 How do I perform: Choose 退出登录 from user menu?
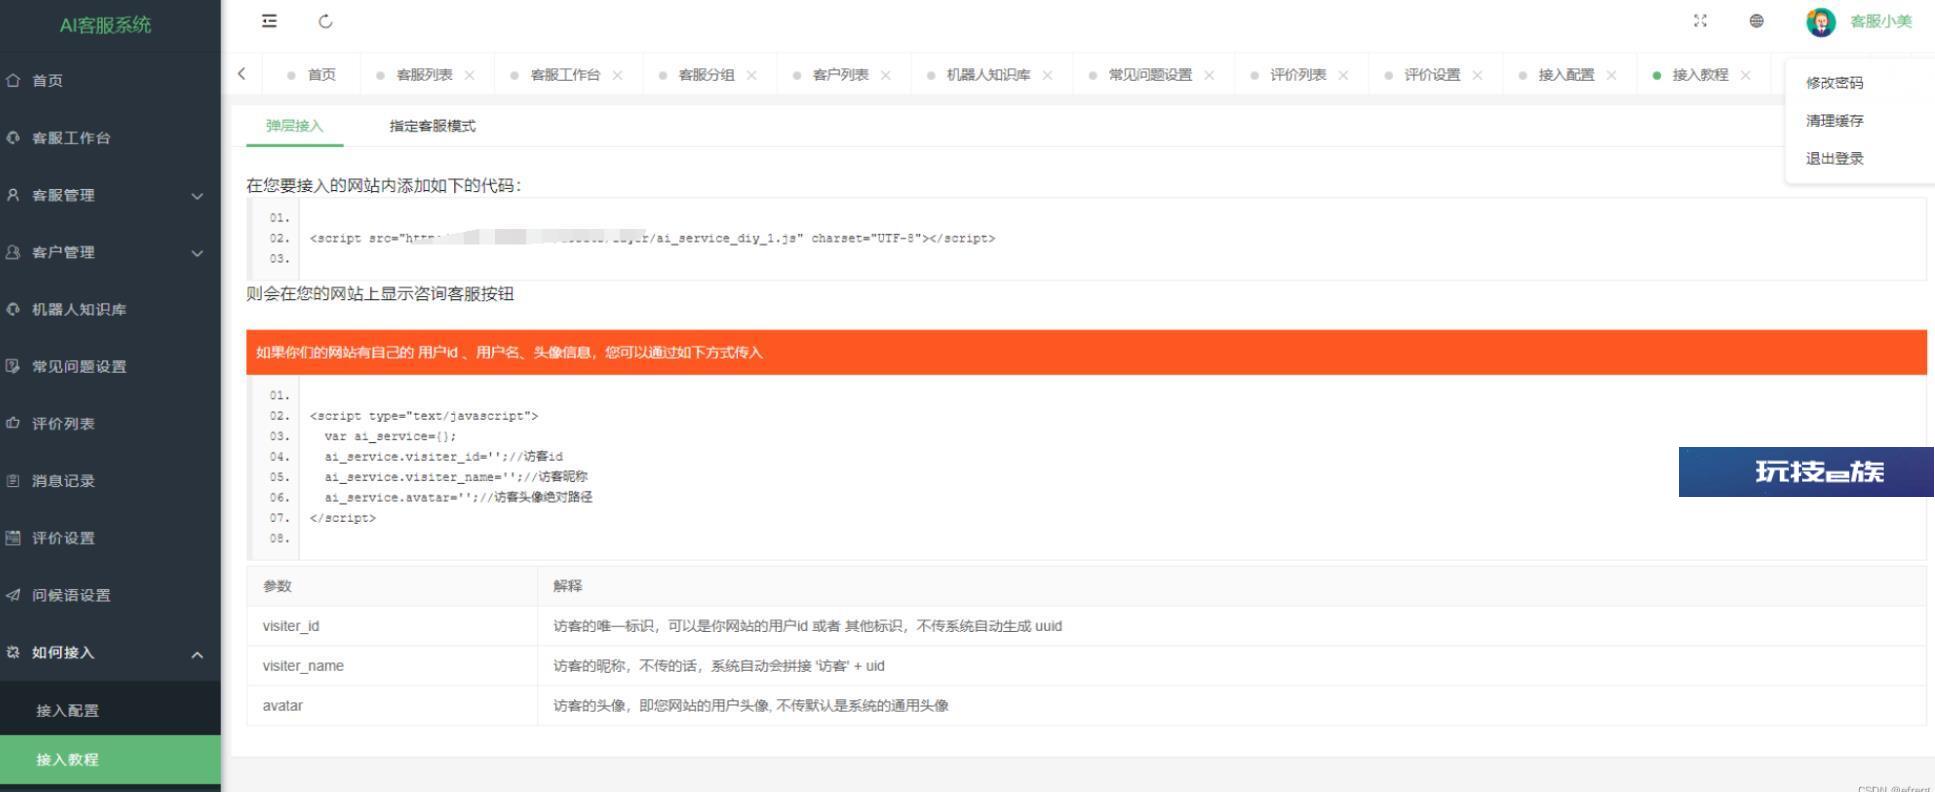1834,159
